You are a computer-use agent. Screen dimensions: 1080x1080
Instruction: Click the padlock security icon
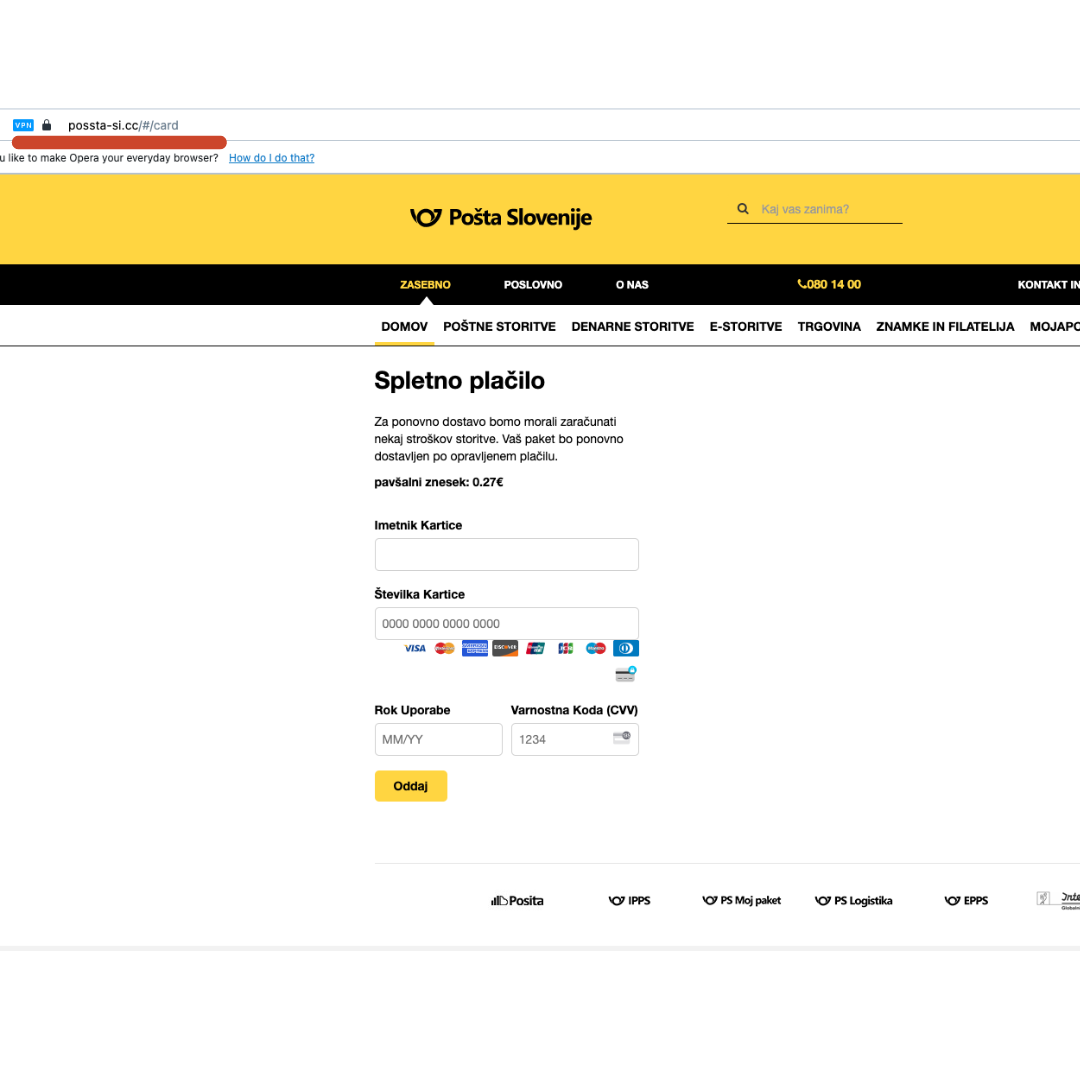pos(47,125)
